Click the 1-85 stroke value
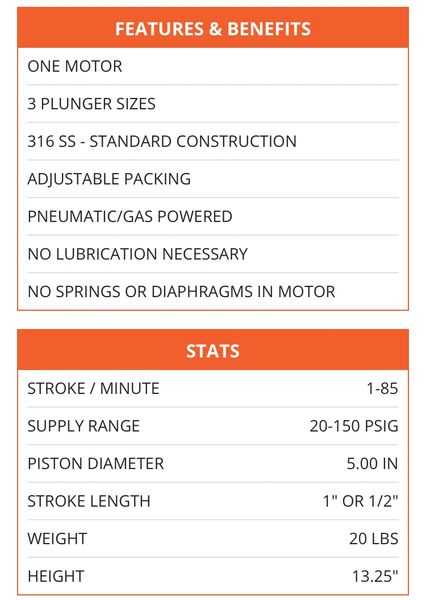This screenshot has width=426, height=600. click(x=382, y=388)
